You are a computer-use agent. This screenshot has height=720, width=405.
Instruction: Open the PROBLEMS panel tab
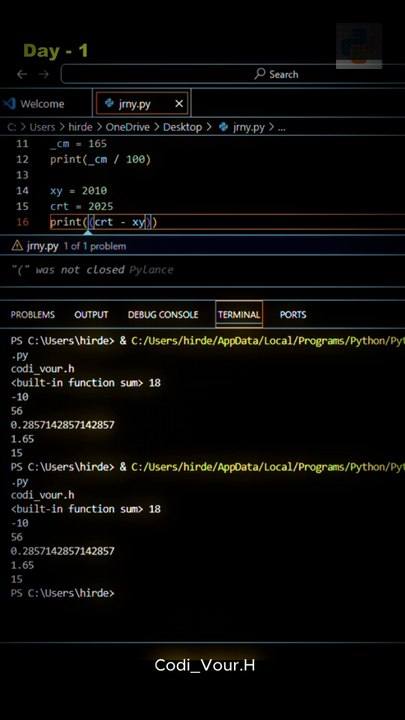tap(33, 315)
